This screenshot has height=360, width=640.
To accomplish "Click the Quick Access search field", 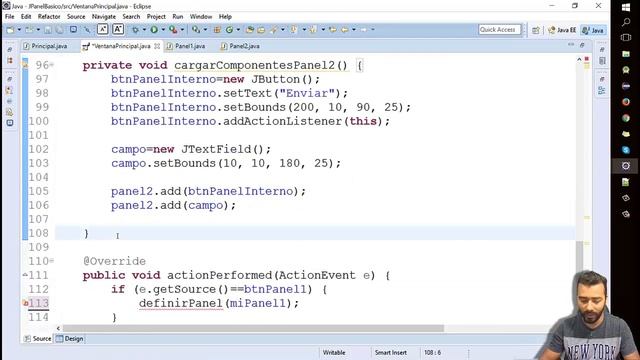I will 500,29.
